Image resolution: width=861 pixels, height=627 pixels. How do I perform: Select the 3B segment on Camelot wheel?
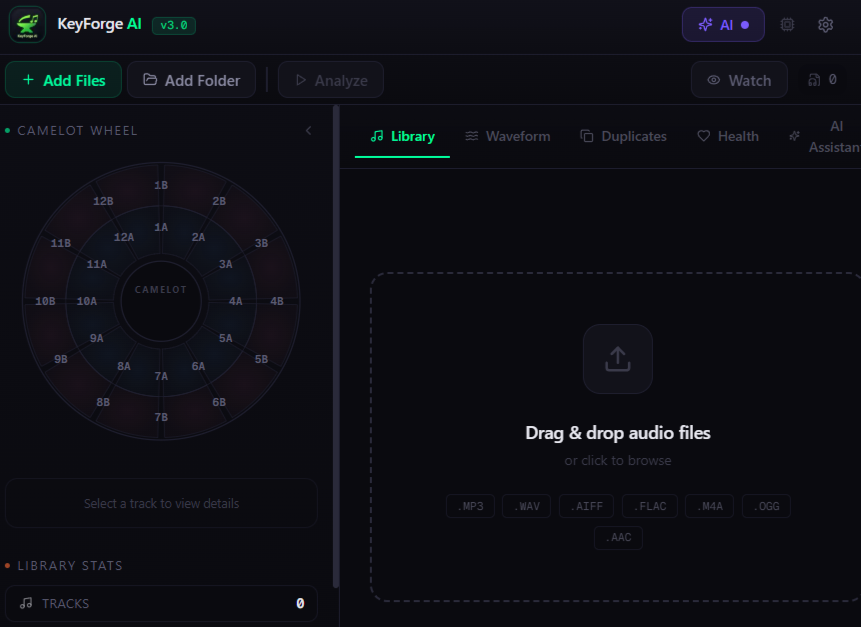click(x=261, y=243)
